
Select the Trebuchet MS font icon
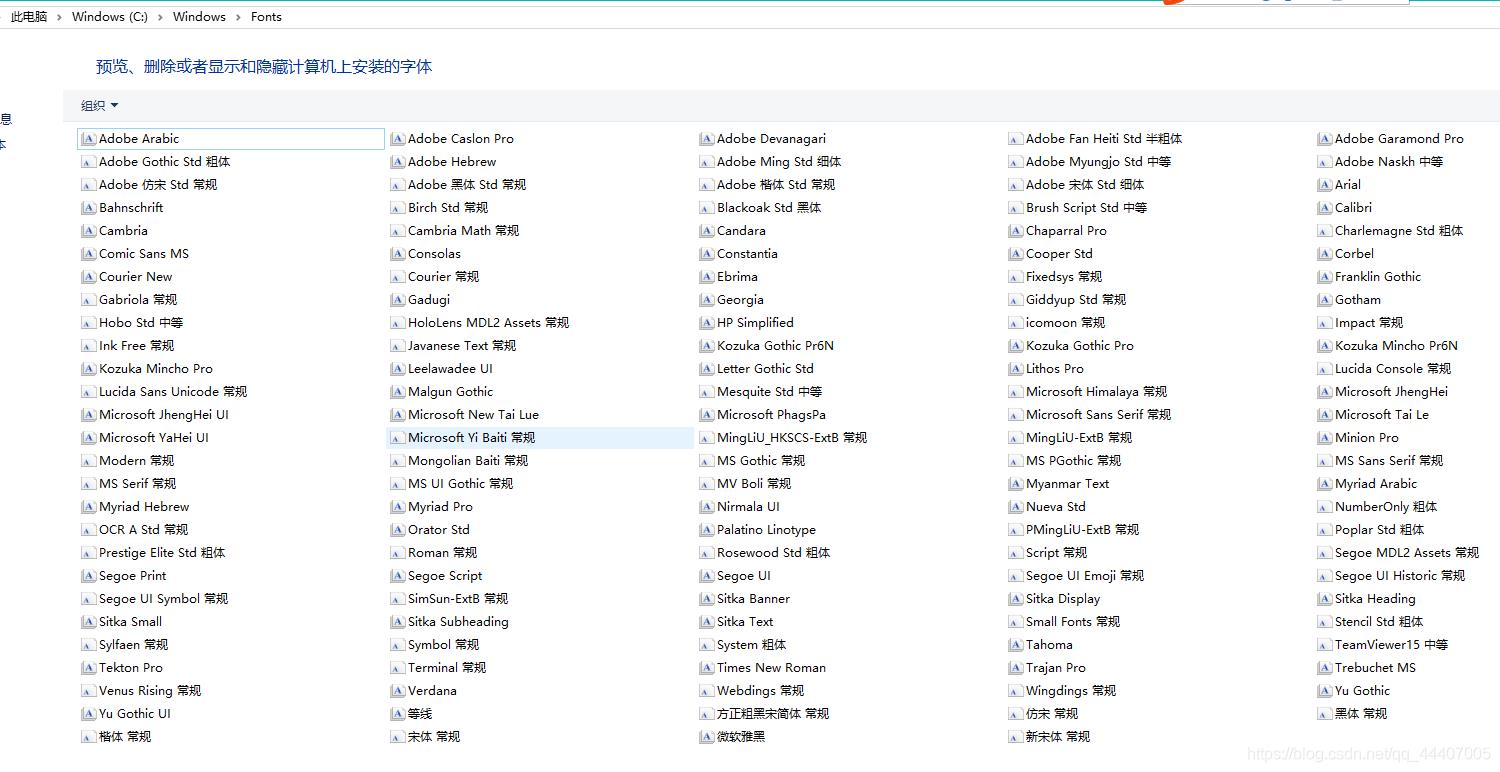click(1324, 668)
